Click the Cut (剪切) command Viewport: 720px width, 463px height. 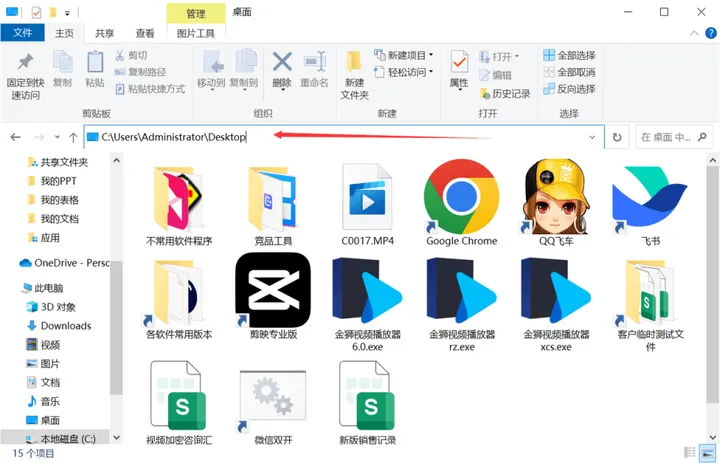131,56
